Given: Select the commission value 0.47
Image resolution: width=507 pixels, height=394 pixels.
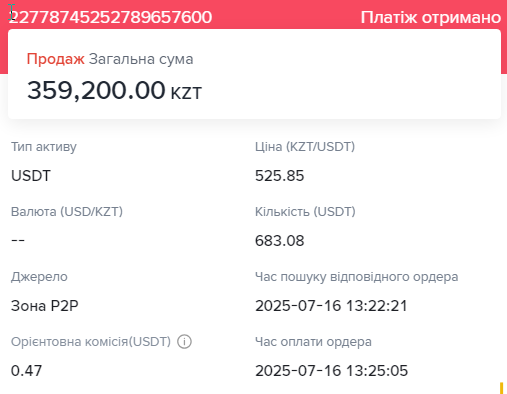Looking at the screenshot, I should click(x=26, y=371).
